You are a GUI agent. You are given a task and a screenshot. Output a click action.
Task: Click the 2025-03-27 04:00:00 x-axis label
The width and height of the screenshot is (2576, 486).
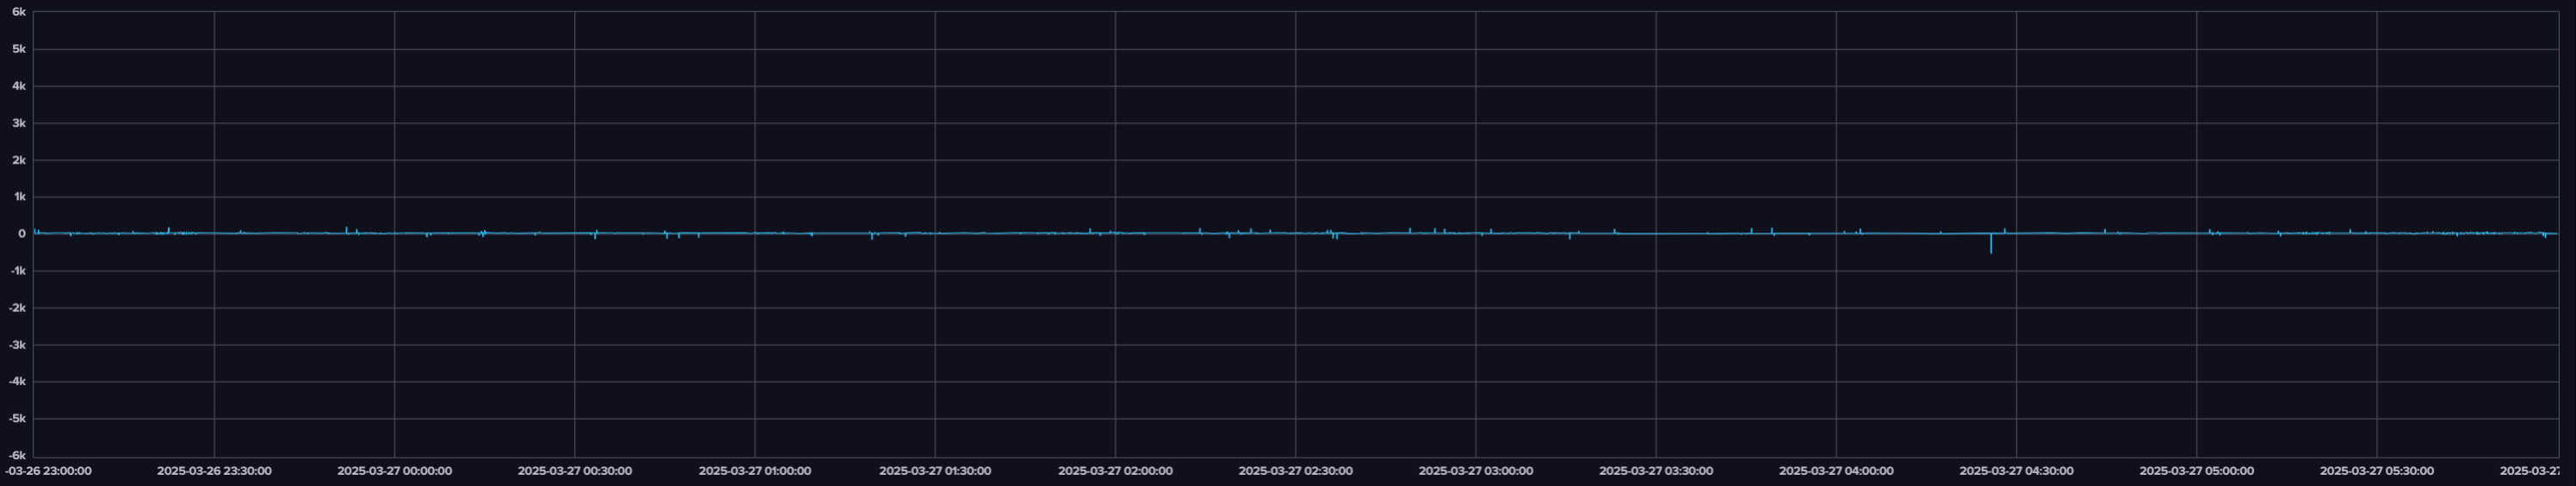(x=1836, y=471)
